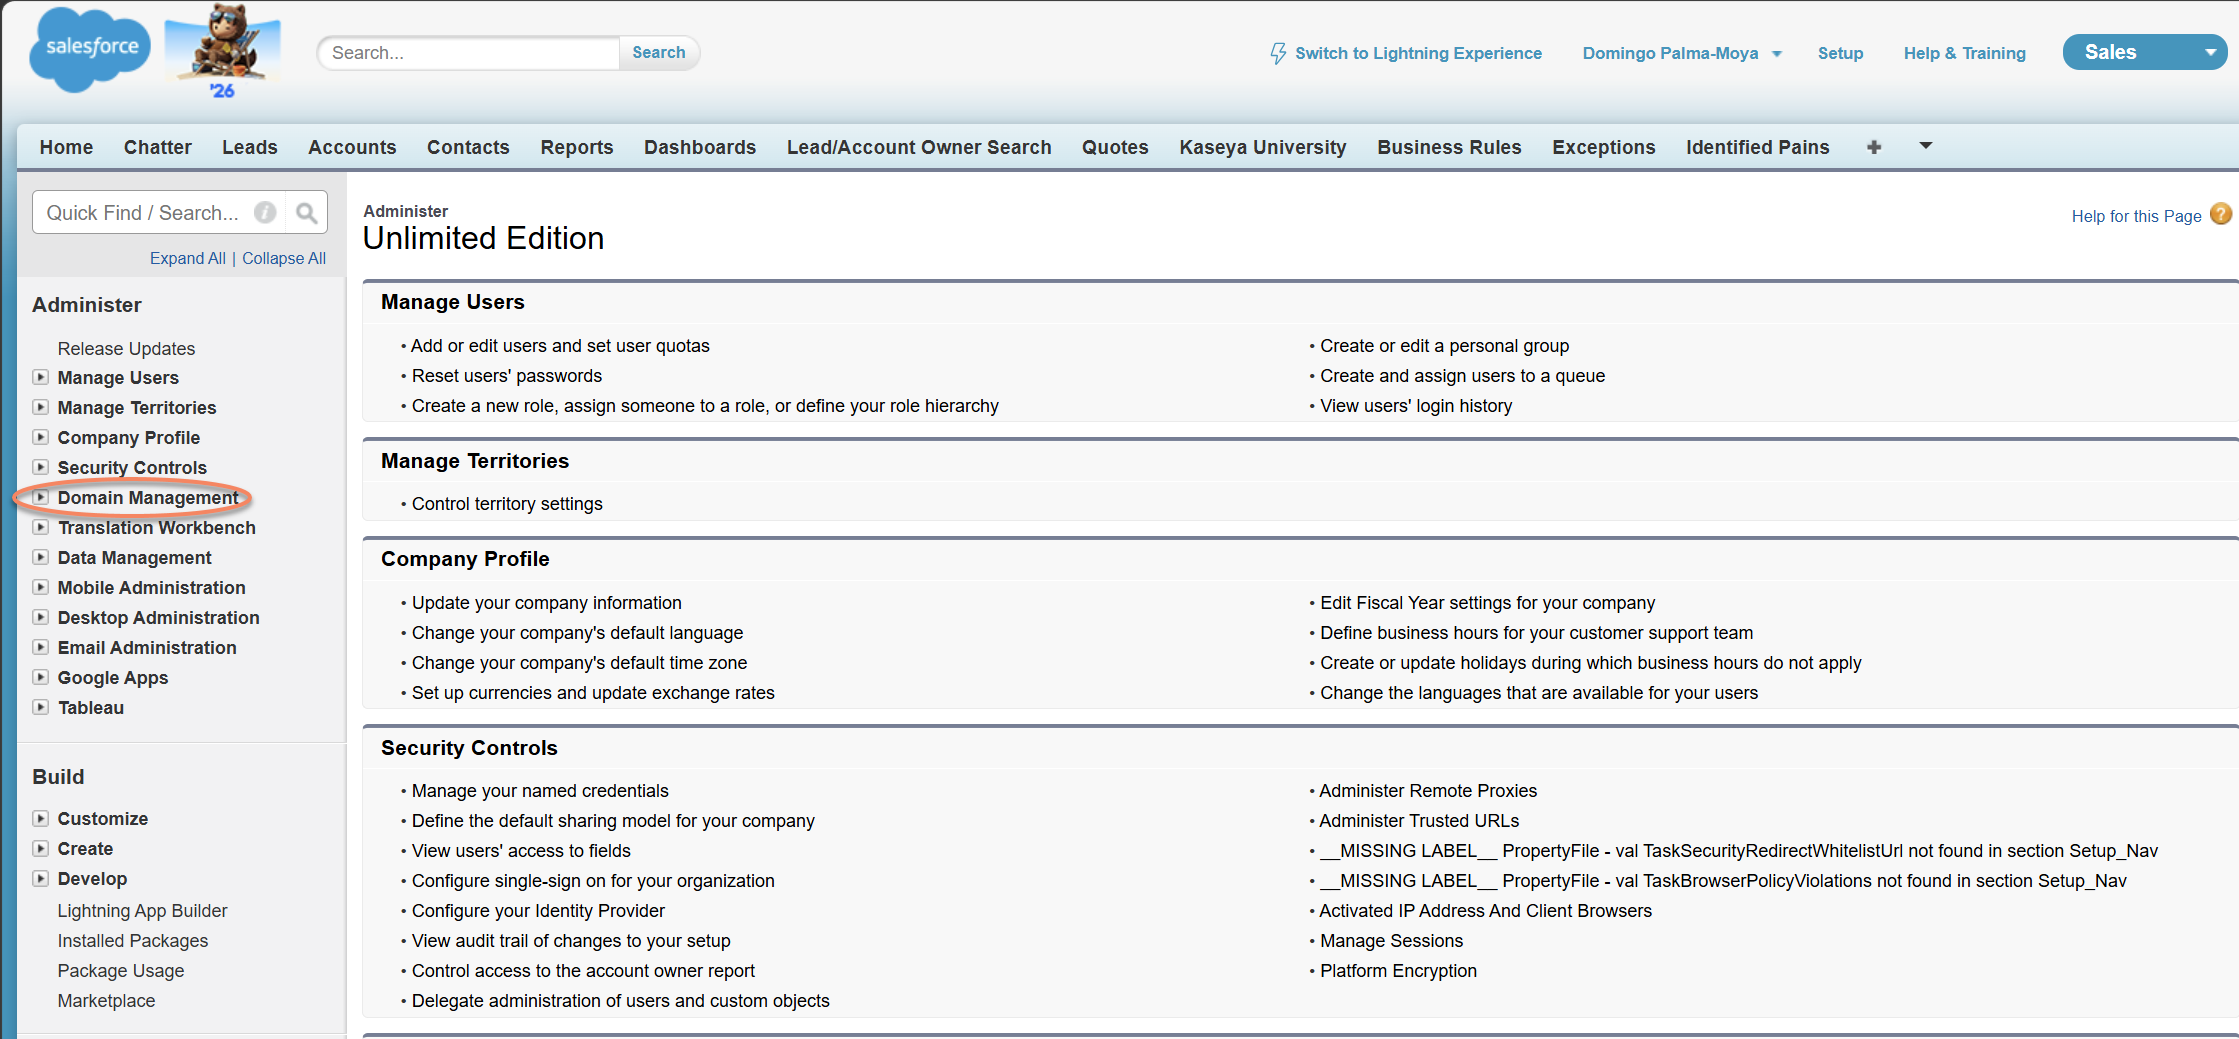Expand the Domain Management tree node
The width and height of the screenshot is (2239, 1039).
[x=41, y=497]
